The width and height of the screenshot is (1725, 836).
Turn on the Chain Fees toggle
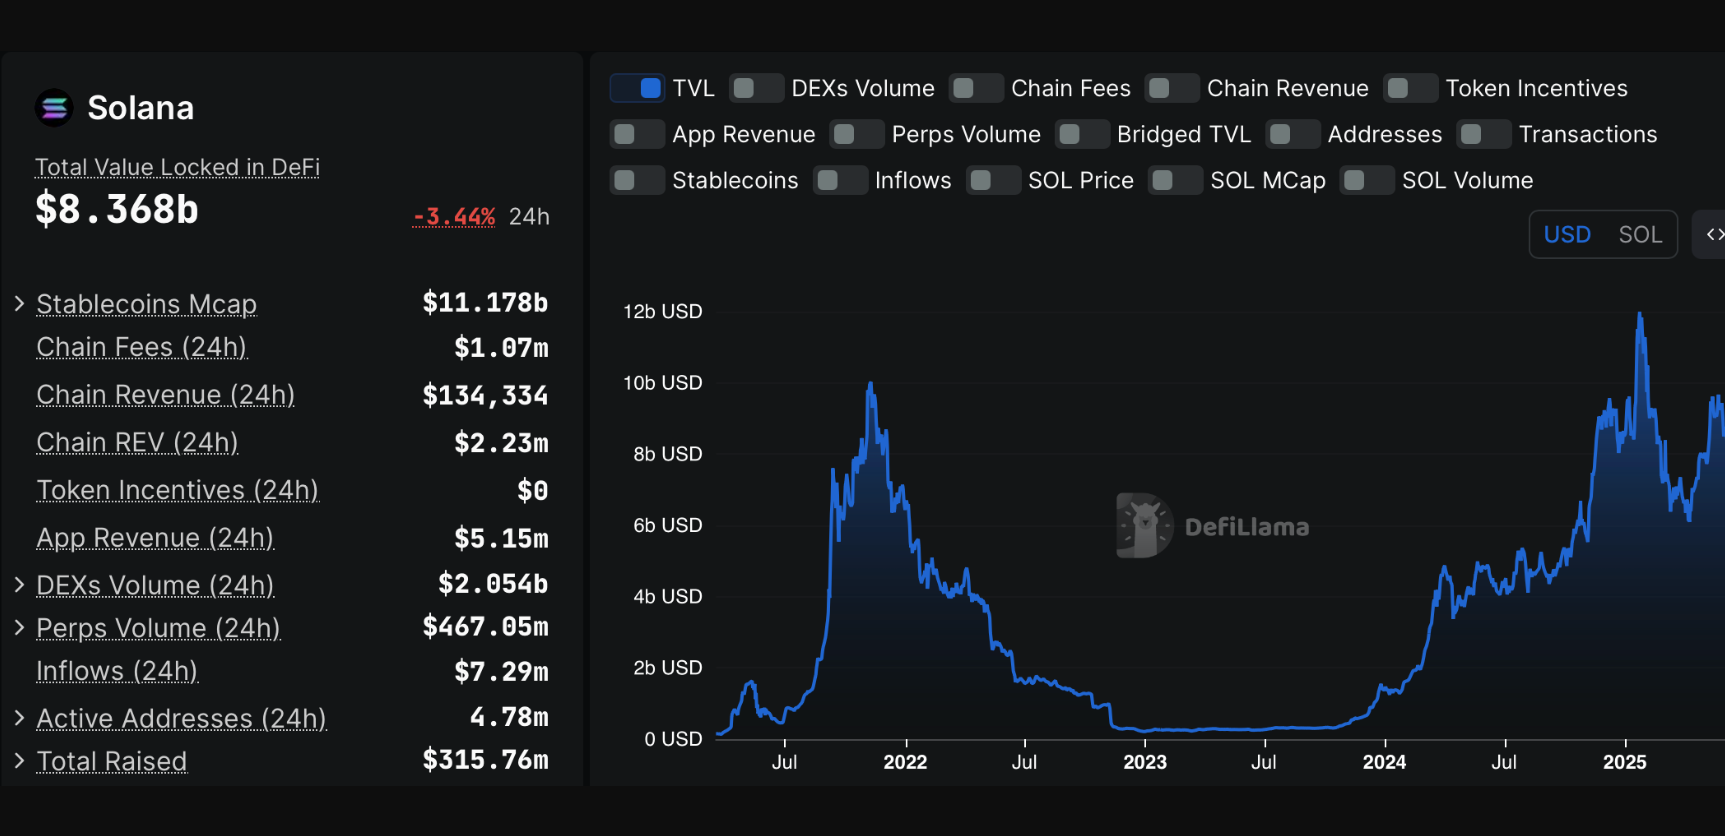pyautogui.click(x=976, y=88)
